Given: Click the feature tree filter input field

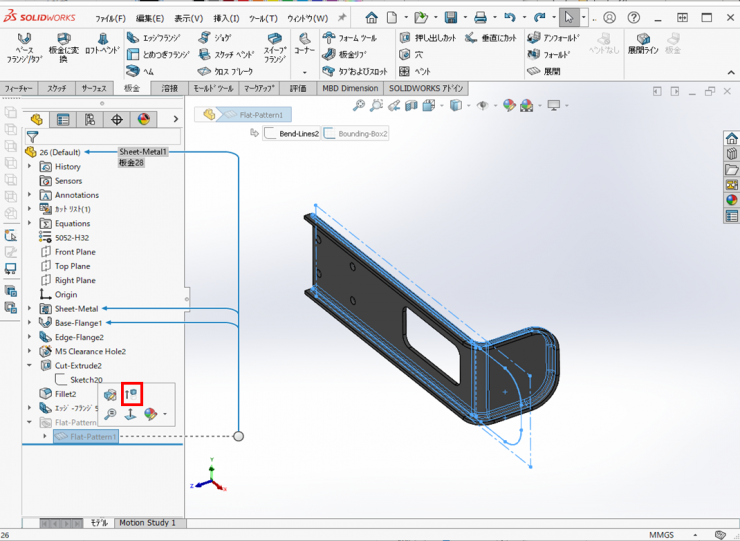Looking at the screenshot, I should point(110,137).
